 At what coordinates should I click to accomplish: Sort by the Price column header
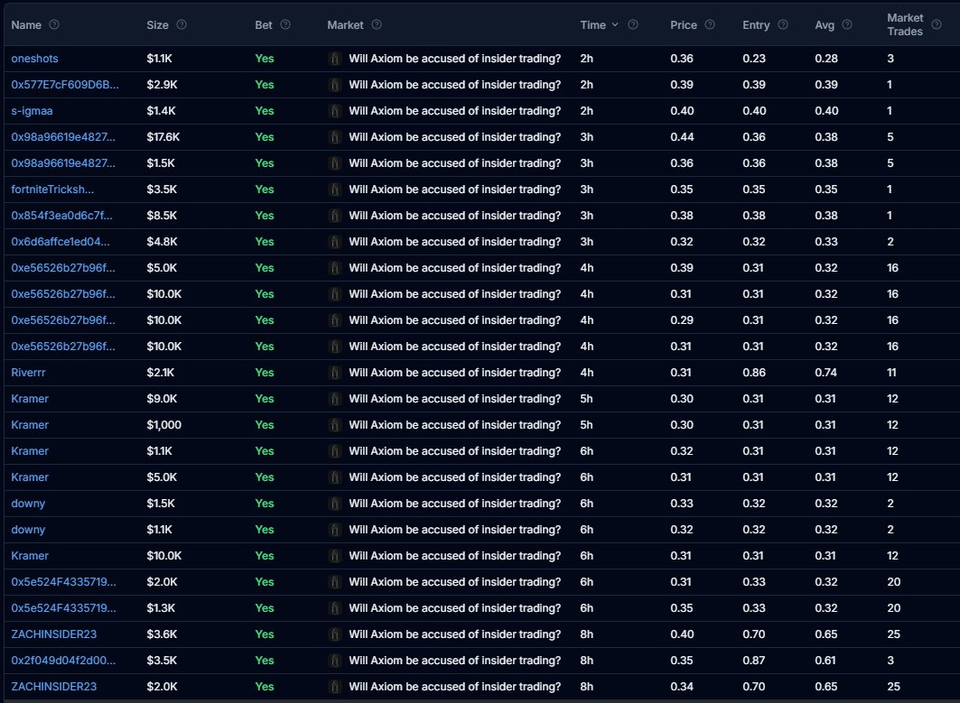pos(681,25)
